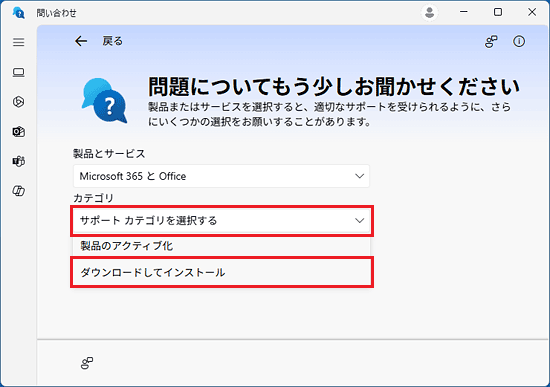Click the chat question mark illustration
The image size is (550, 387).
(104, 100)
